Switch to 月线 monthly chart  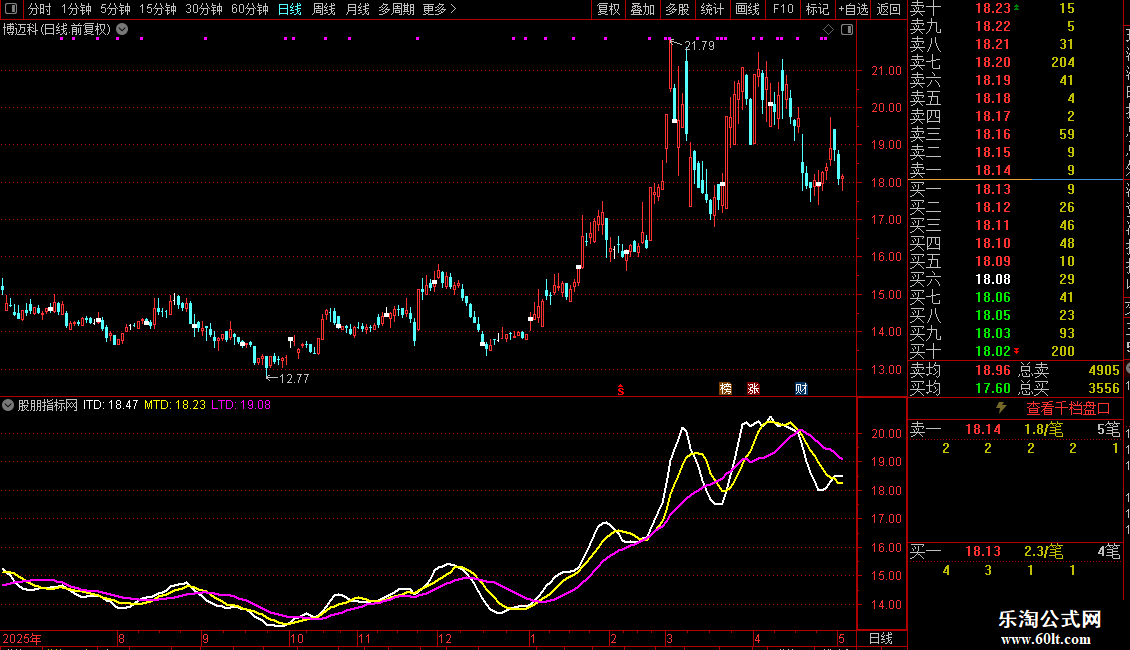click(x=357, y=9)
